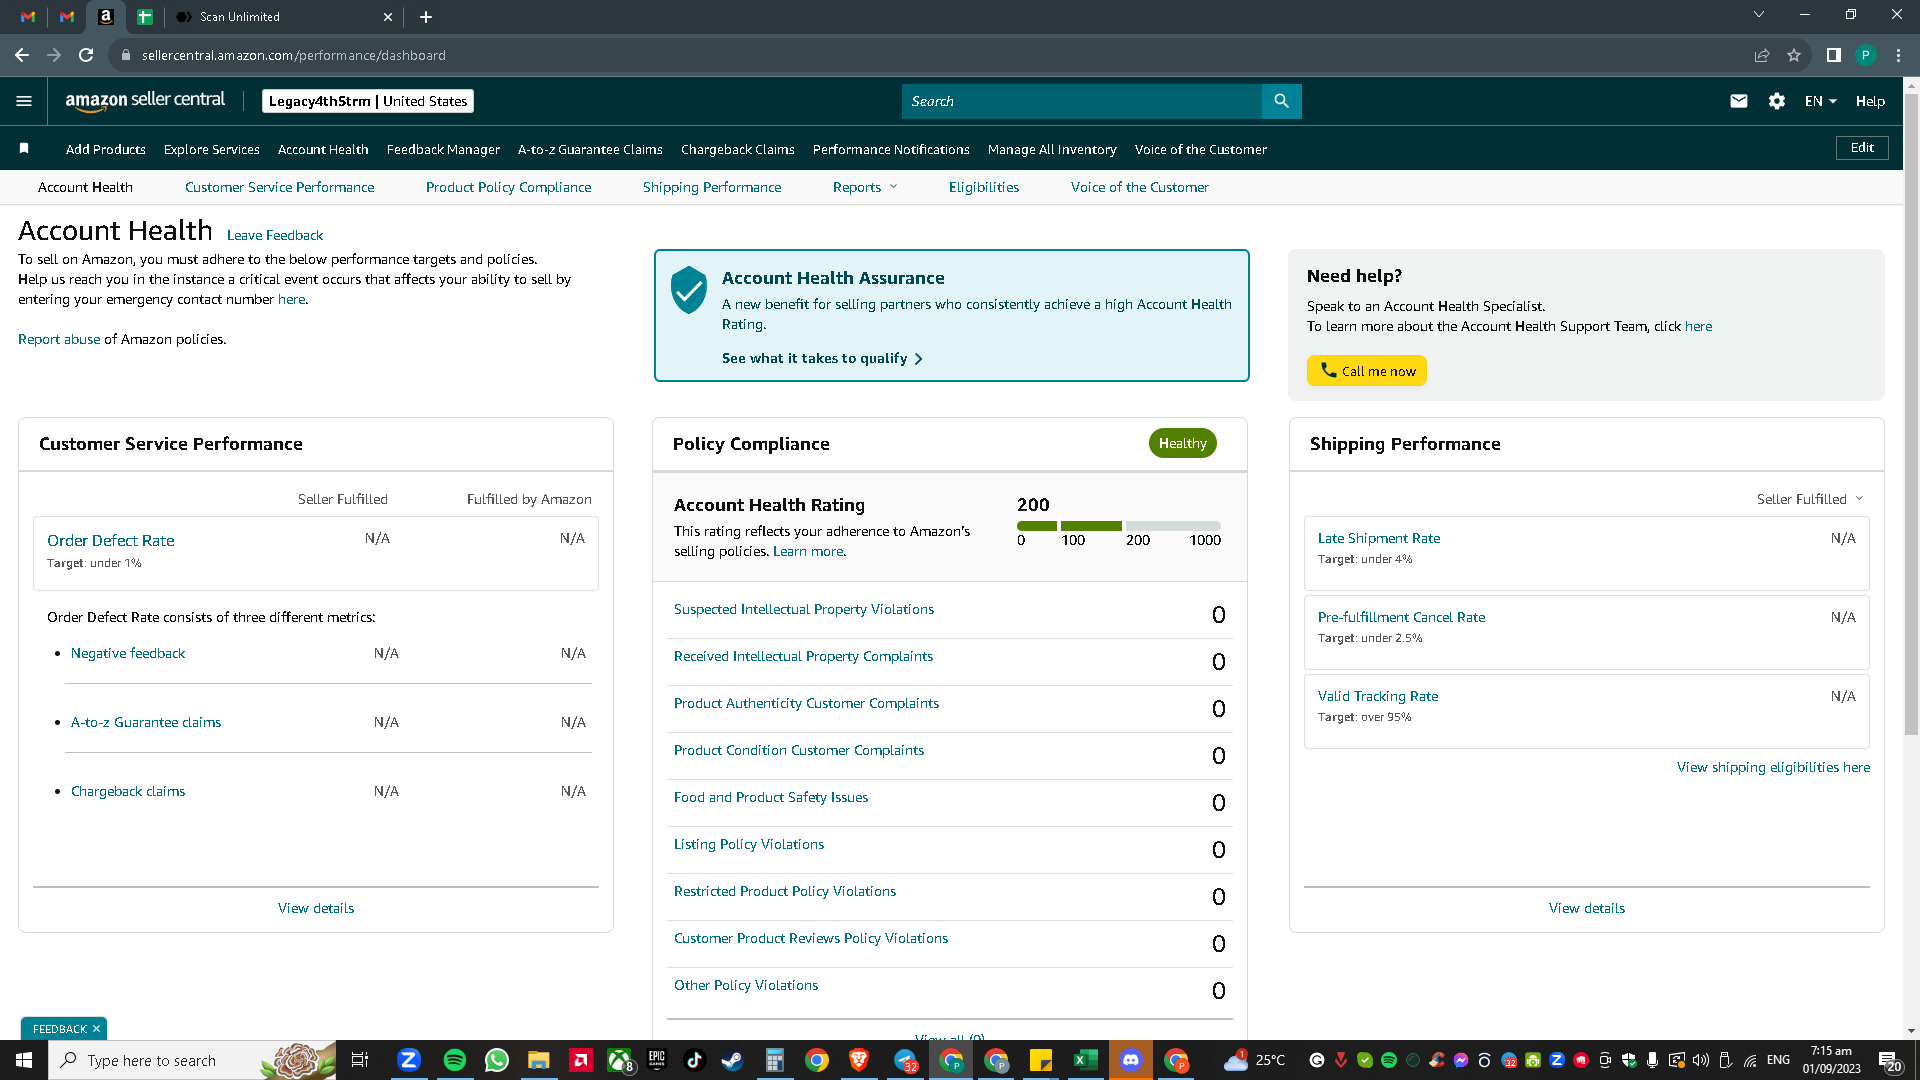Open the Seller Central hamburger menu

pos(24,101)
